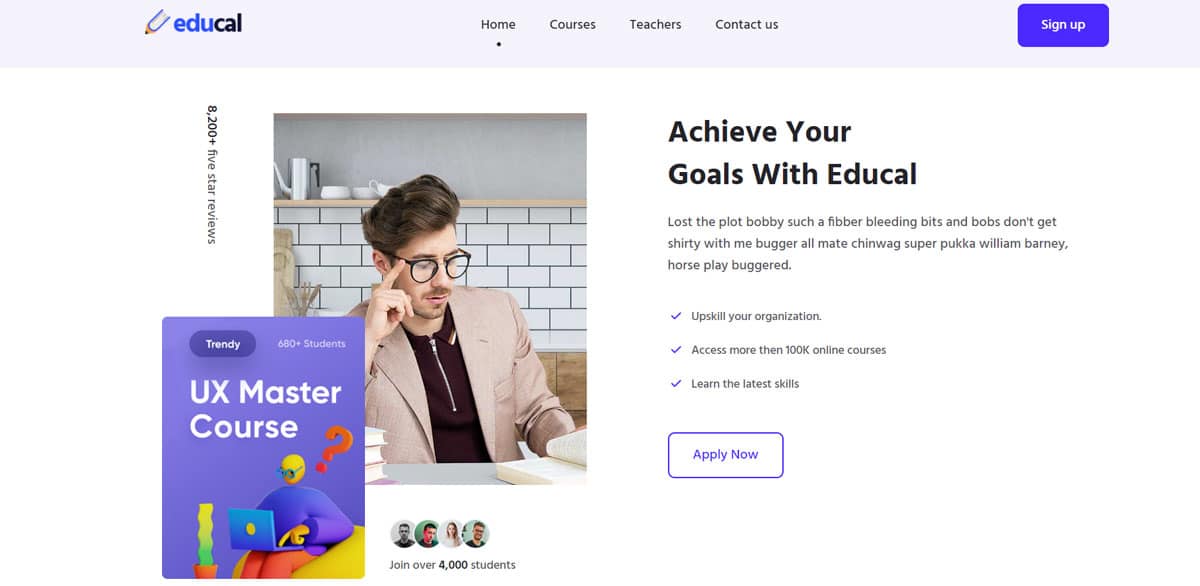Click the Sign up button

coord(1063,25)
